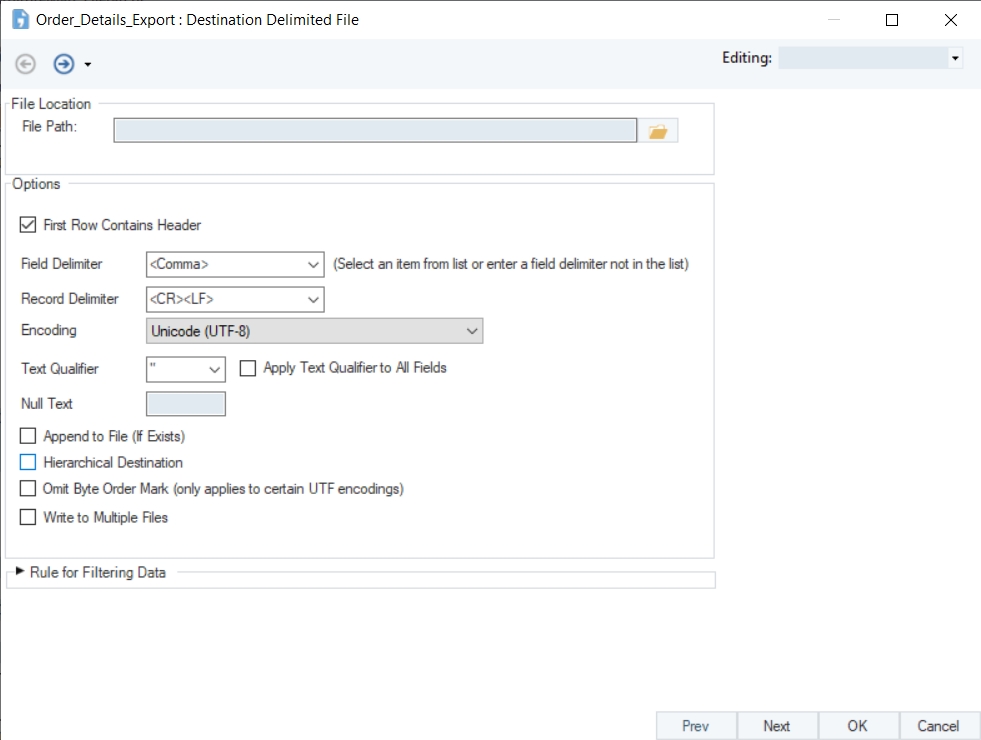The image size is (981, 740).
Task: Expand Rule for Filtering Data section
Action: point(20,572)
